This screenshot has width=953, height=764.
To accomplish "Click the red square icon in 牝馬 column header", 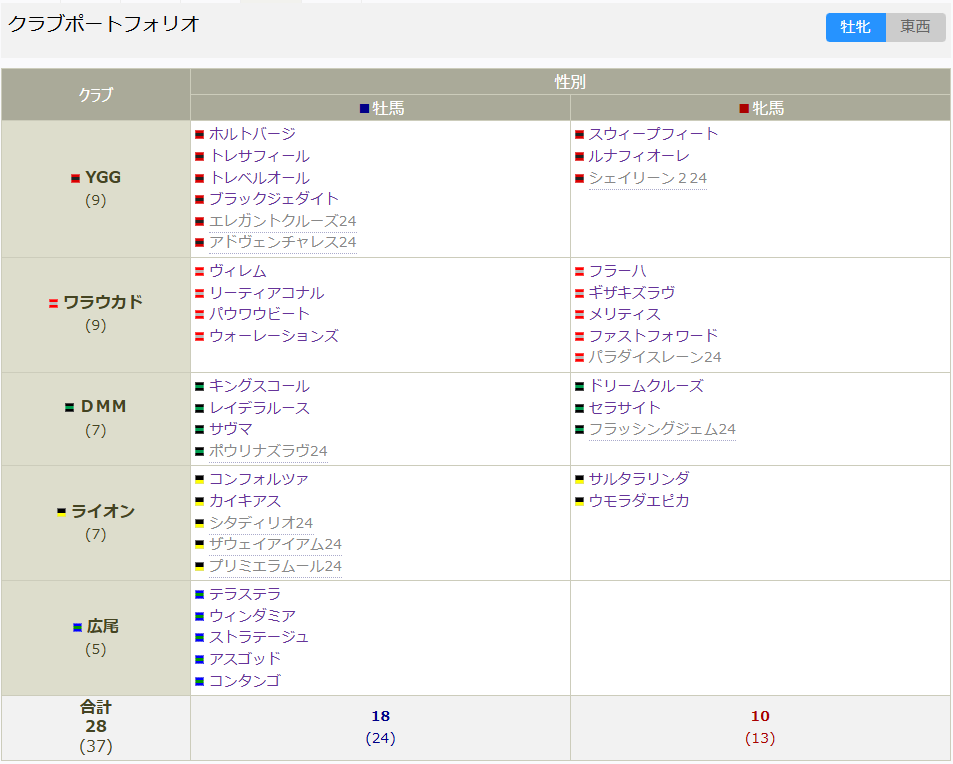I will pyautogui.click(x=741, y=108).
